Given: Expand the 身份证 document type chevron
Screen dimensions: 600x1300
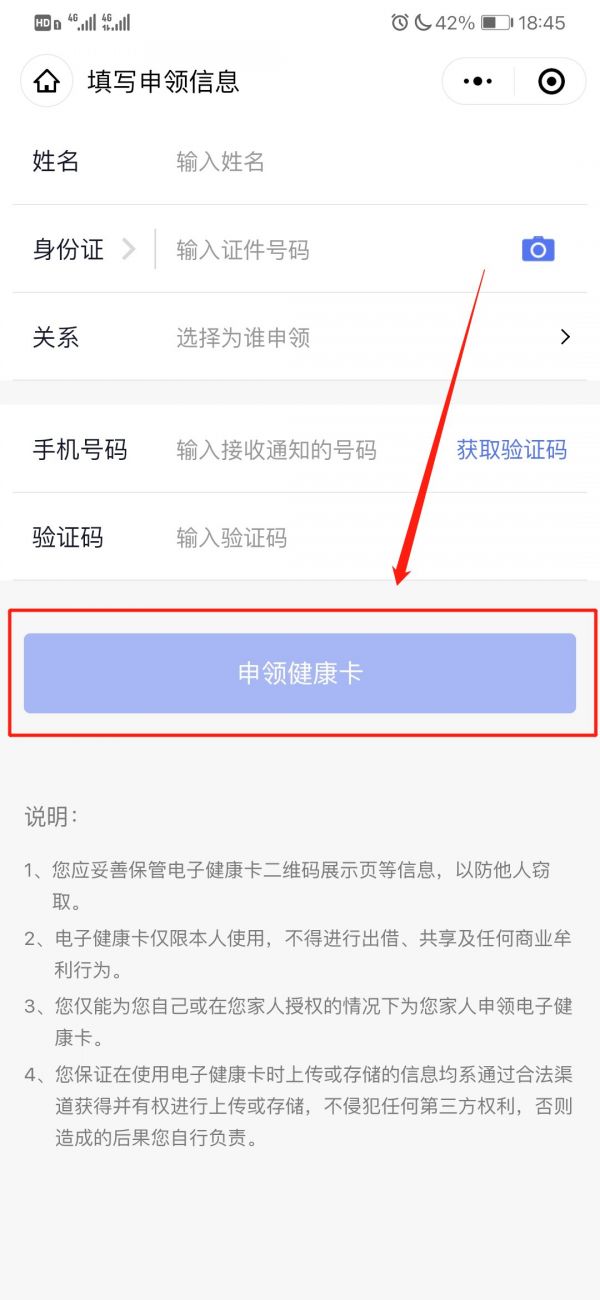Looking at the screenshot, I should point(128,249).
